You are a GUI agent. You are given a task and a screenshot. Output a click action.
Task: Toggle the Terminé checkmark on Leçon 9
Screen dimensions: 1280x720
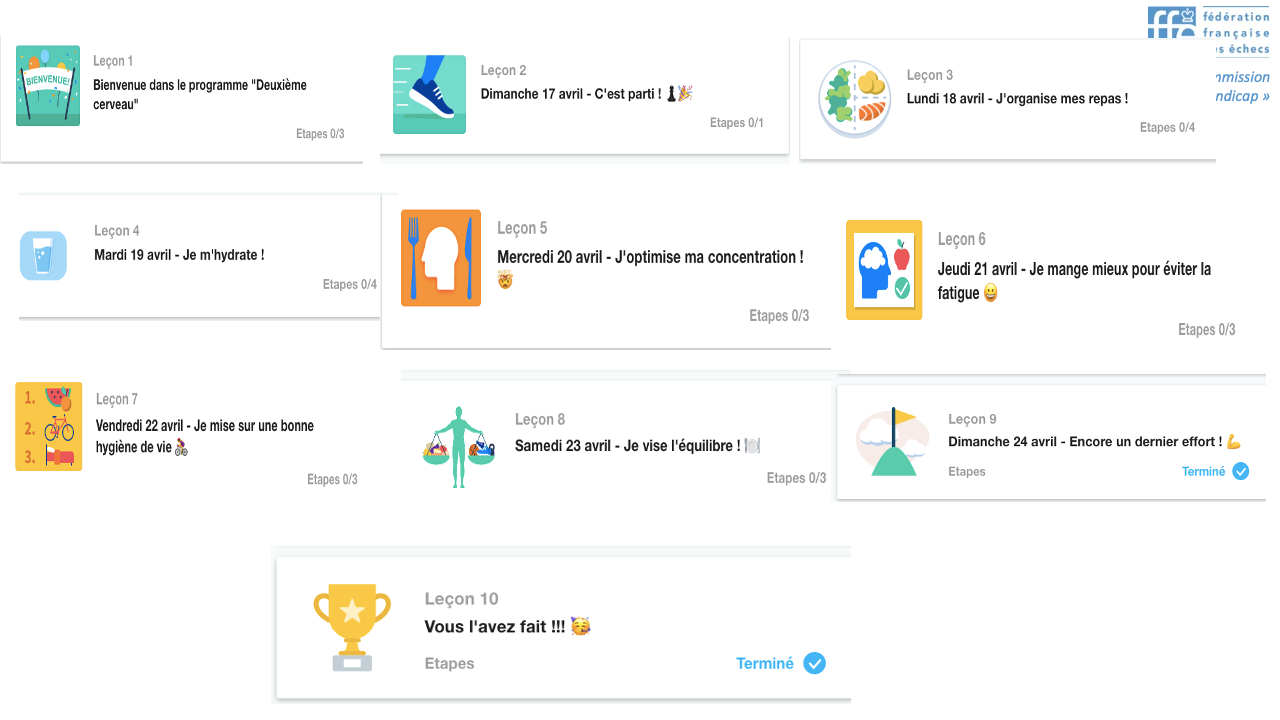(x=1241, y=471)
